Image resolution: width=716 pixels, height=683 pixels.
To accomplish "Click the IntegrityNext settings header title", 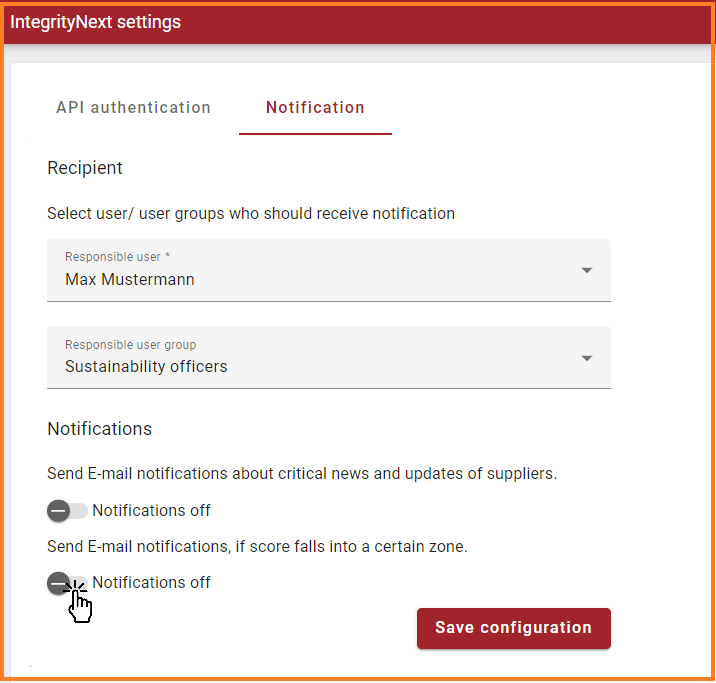I will pyautogui.click(x=96, y=22).
